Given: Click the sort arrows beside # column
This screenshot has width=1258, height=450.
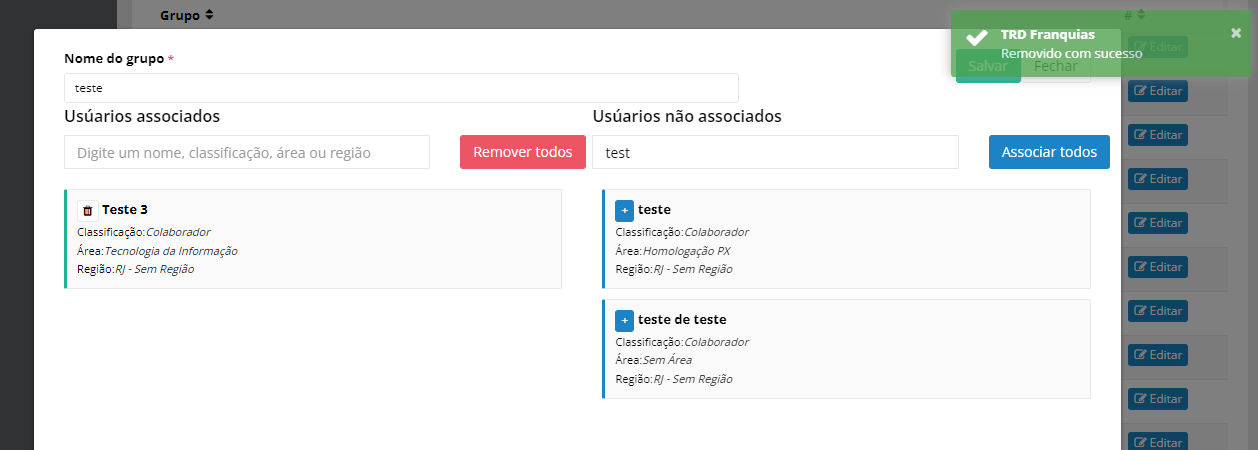Looking at the screenshot, I should coord(1141,15).
